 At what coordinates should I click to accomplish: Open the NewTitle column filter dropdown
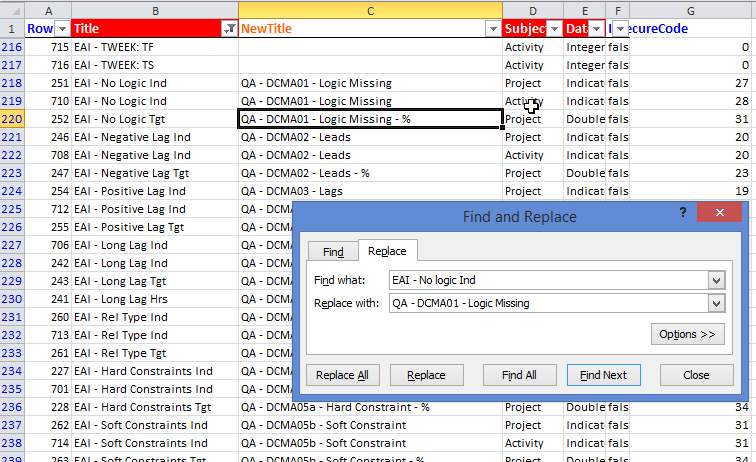[491, 30]
